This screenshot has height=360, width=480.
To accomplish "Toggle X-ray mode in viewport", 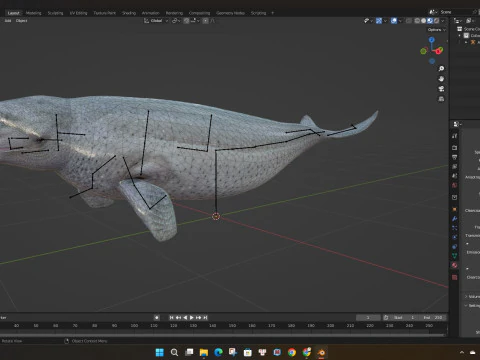I will (409, 21).
